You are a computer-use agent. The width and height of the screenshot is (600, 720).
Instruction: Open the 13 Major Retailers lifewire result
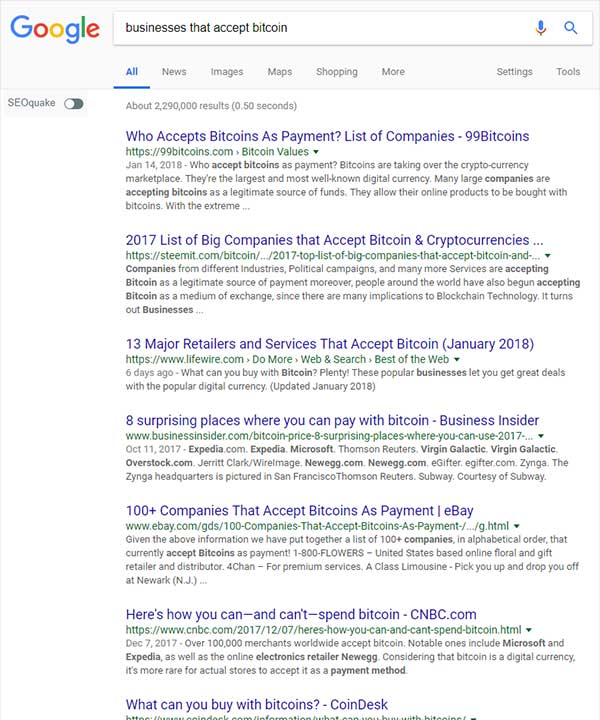point(330,344)
